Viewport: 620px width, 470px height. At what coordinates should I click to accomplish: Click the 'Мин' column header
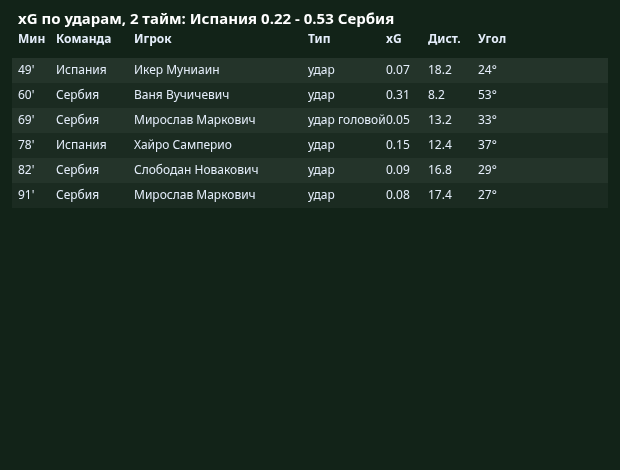pos(32,39)
